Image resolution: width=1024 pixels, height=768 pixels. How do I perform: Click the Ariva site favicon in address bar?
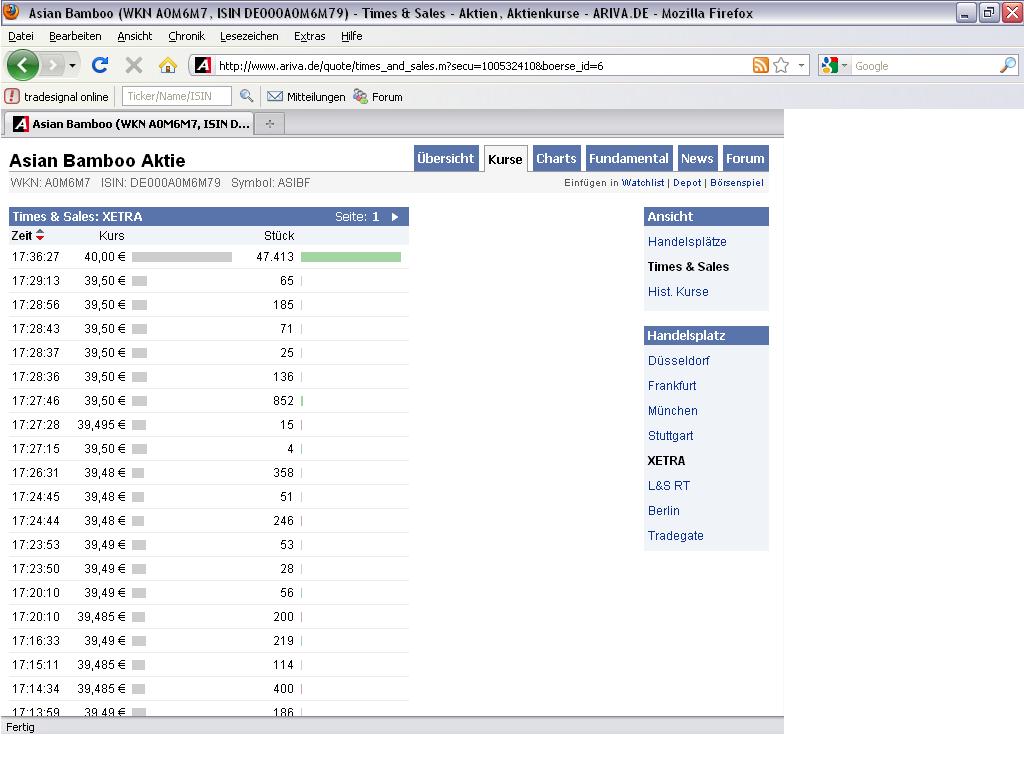coord(203,65)
